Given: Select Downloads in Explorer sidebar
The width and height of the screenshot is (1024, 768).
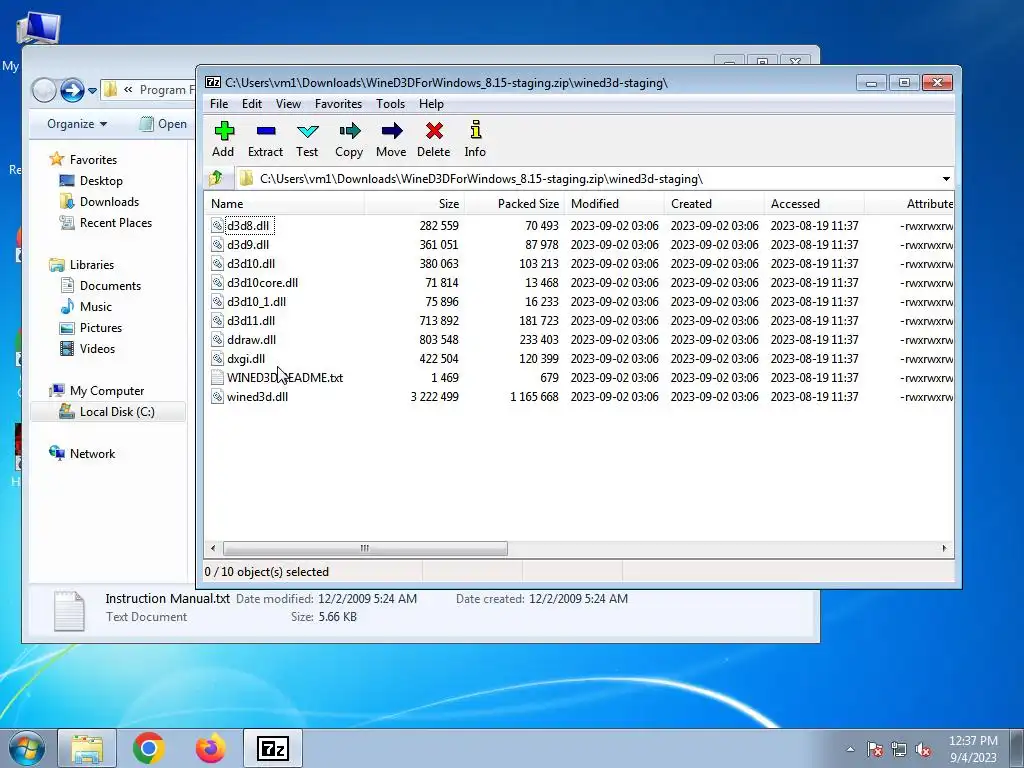Looking at the screenshot, I should [x=99, y=202].
